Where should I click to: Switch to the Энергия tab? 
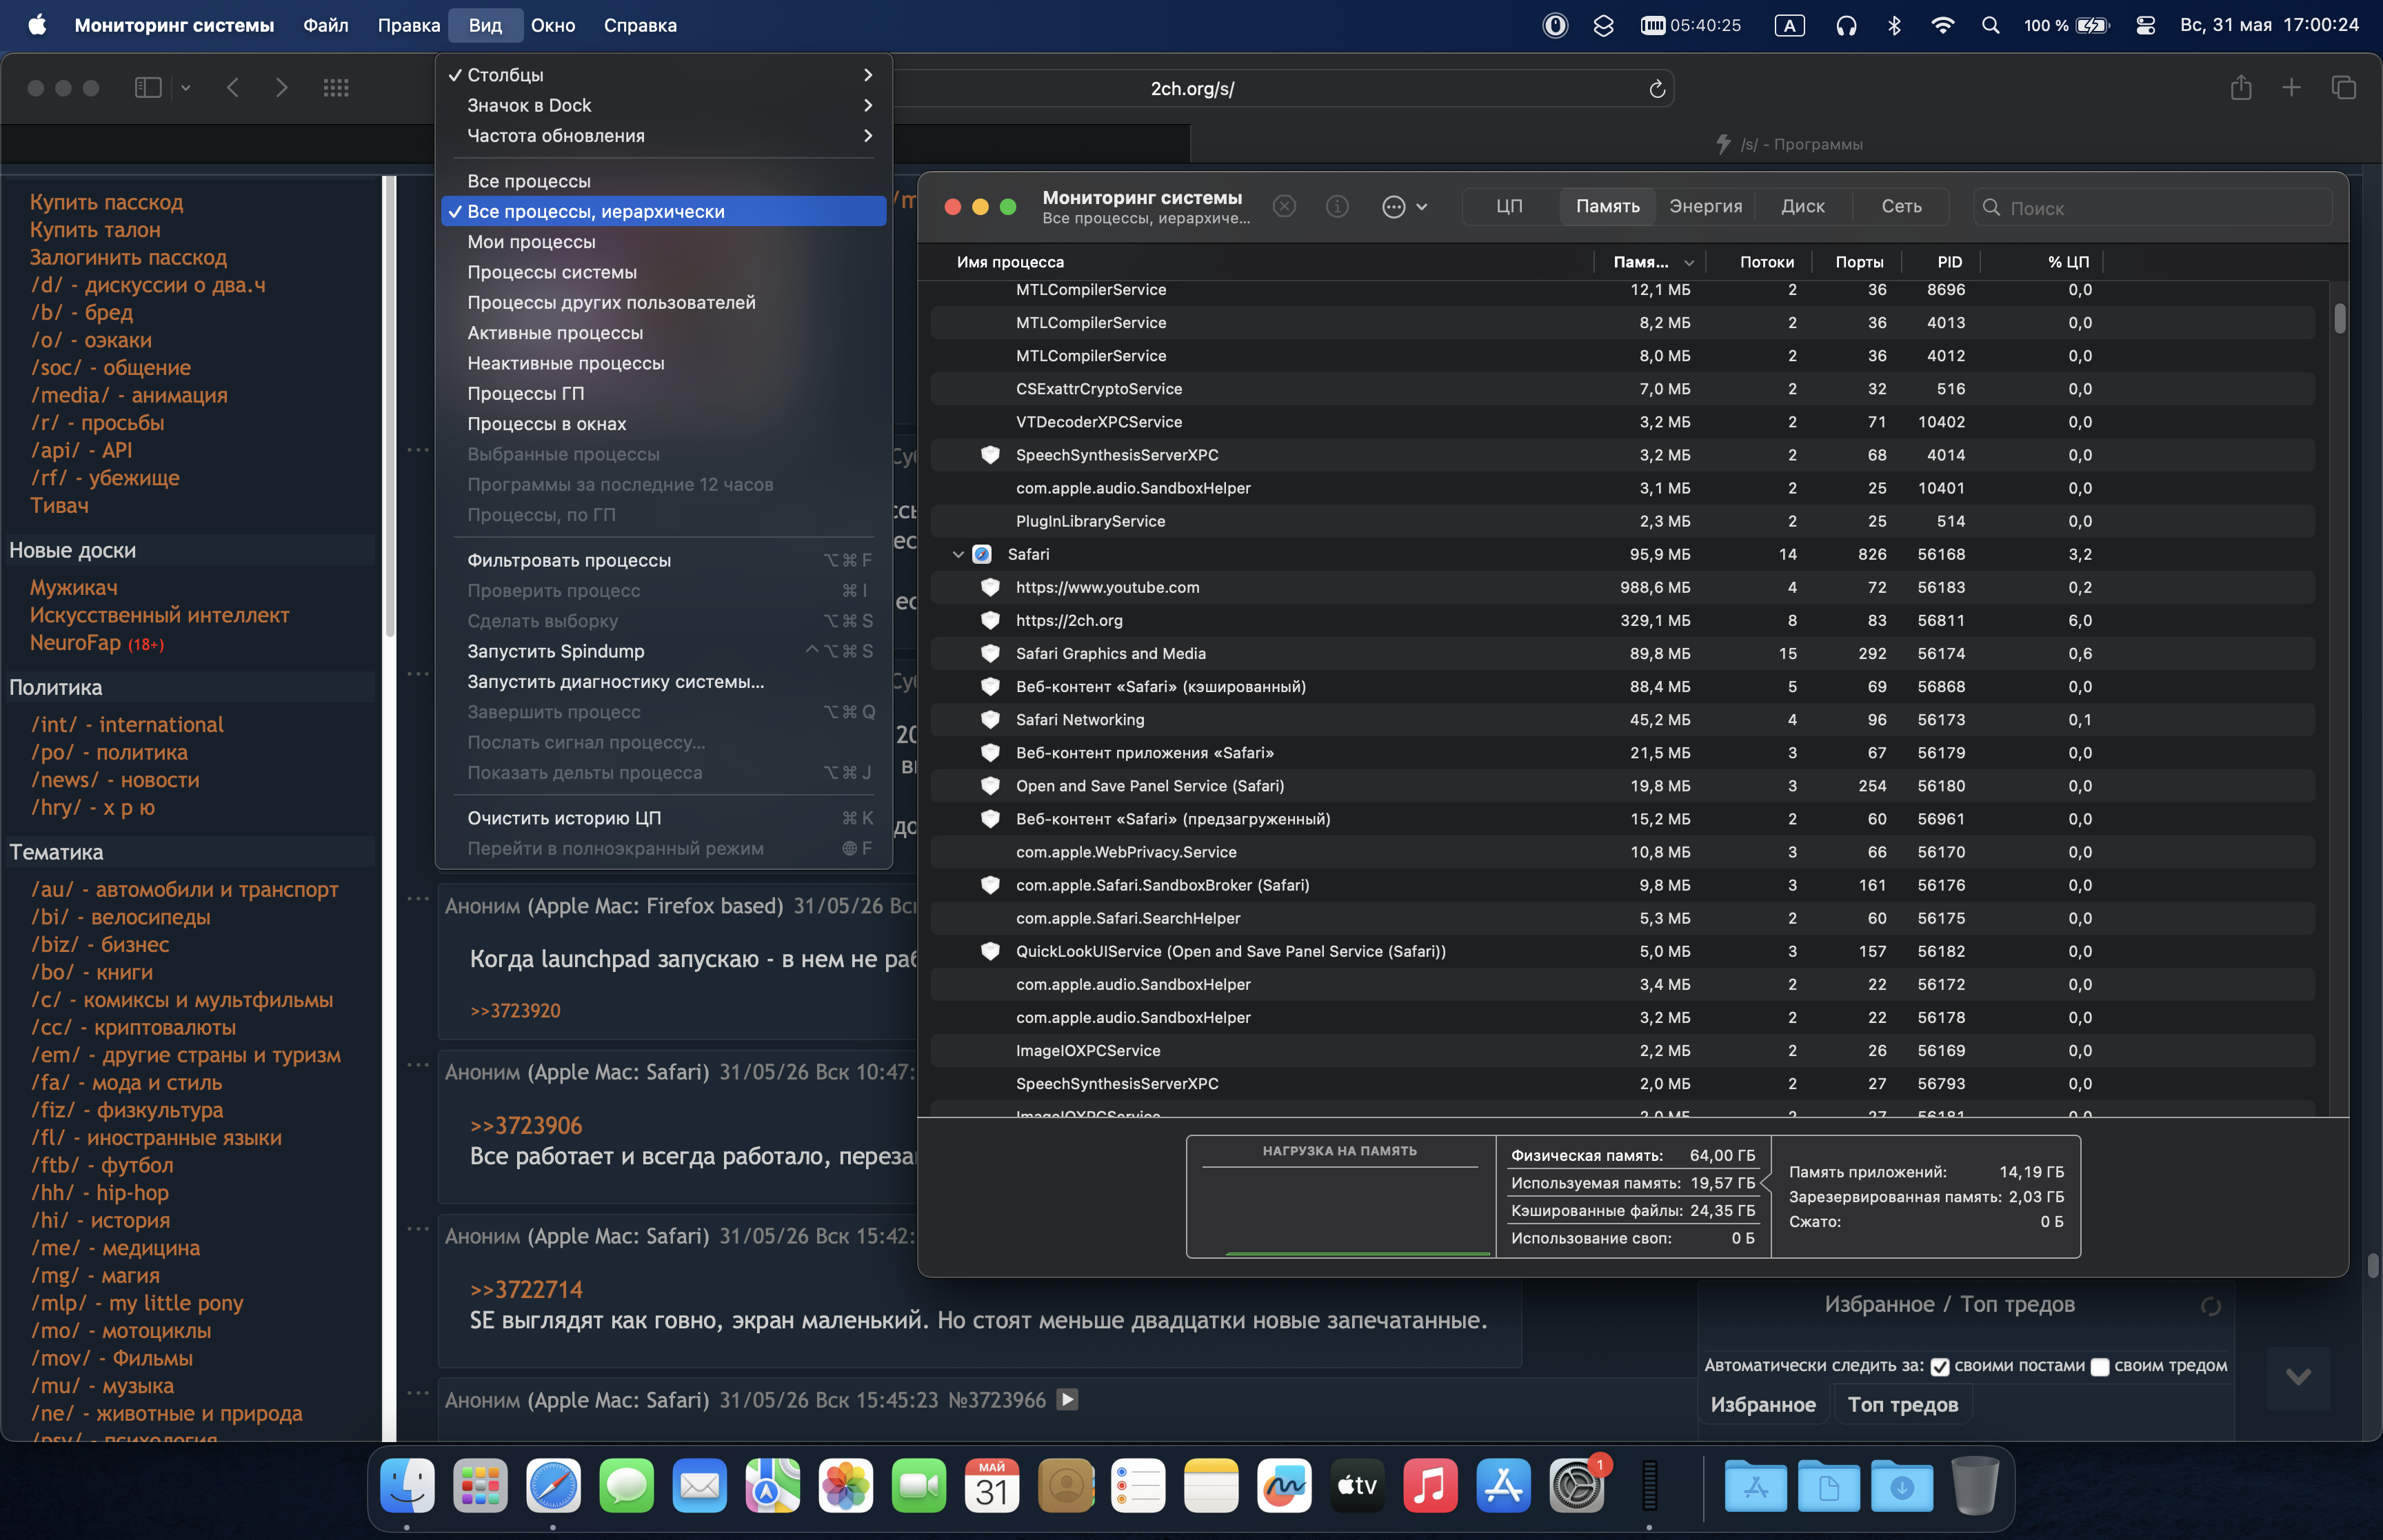[x=1705, y=206]
